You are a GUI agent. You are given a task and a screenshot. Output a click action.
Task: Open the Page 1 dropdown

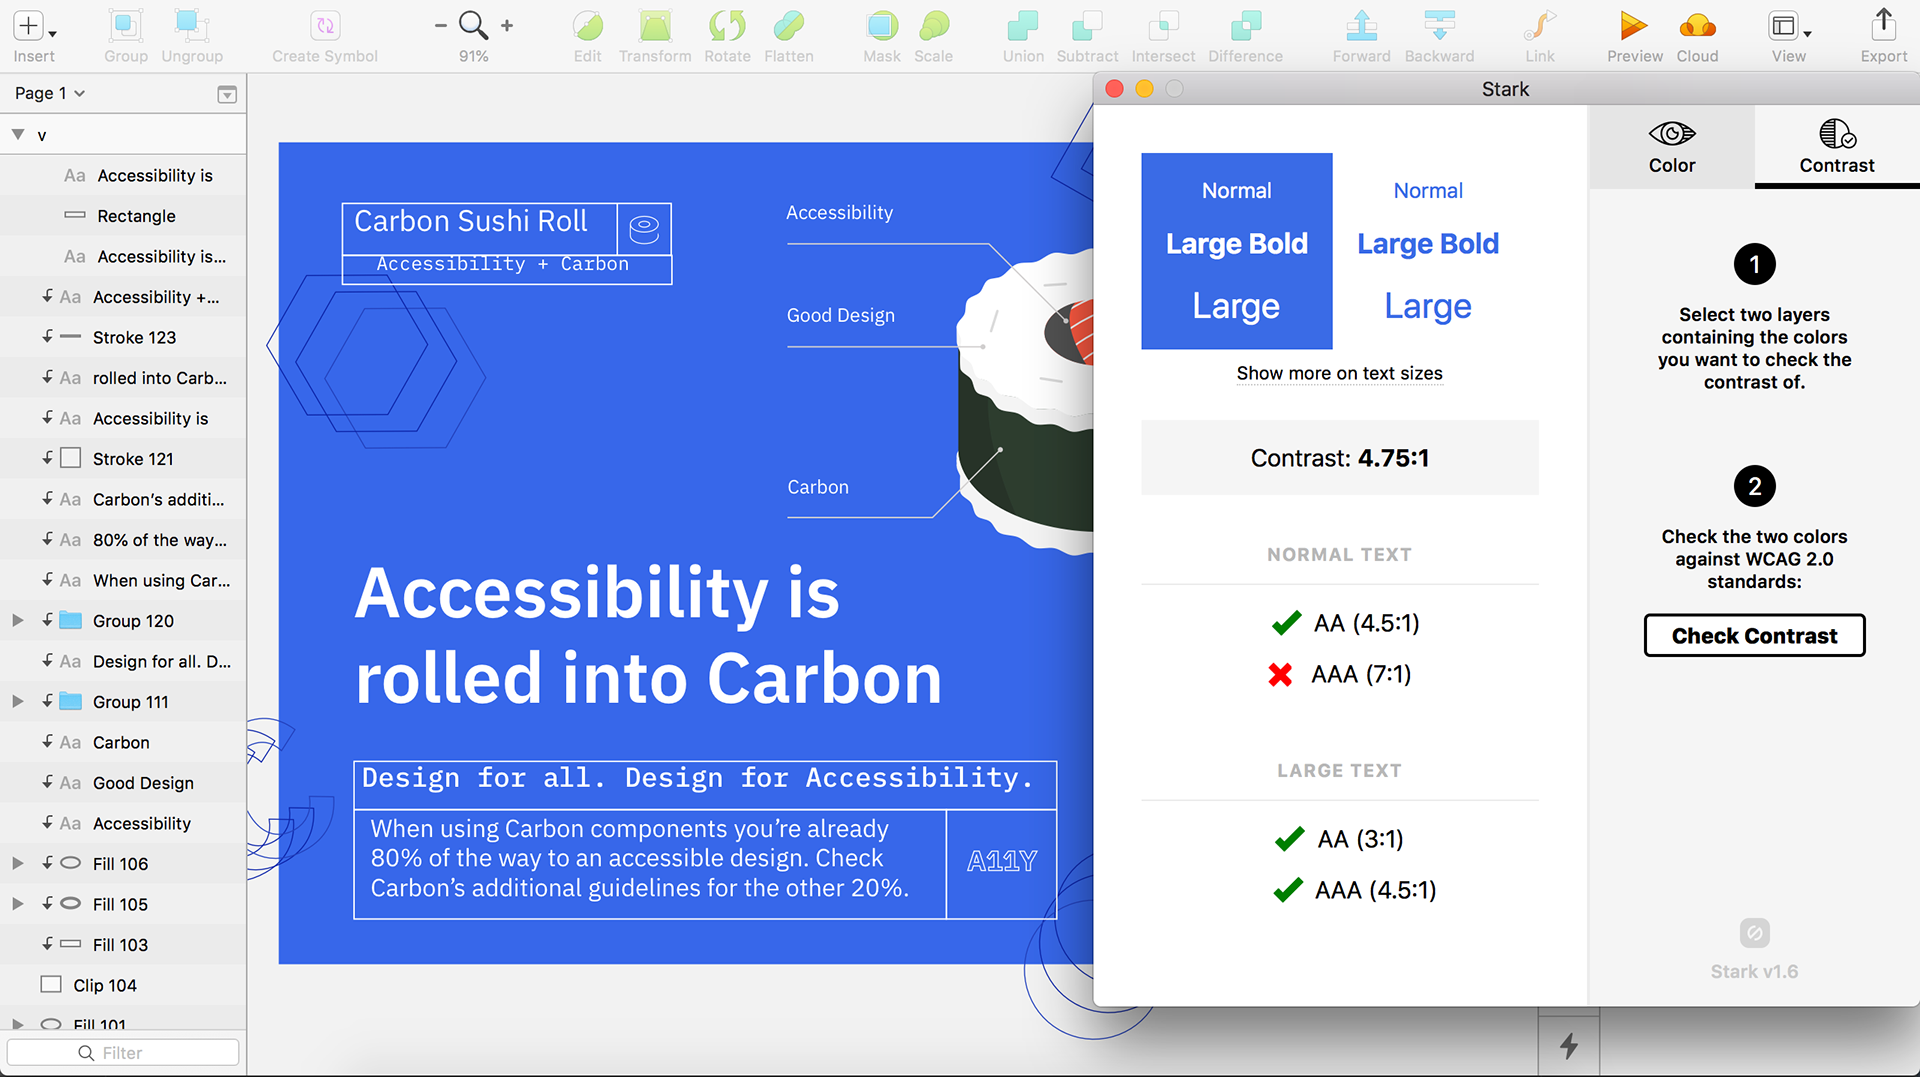[x=50, y=93]
